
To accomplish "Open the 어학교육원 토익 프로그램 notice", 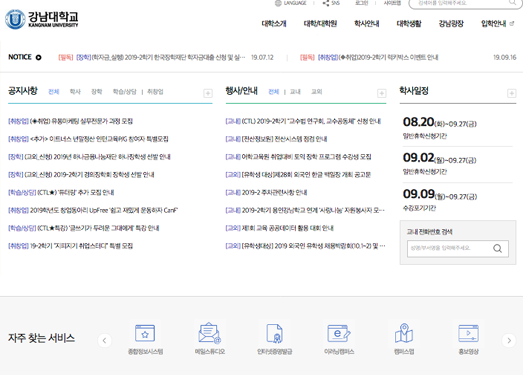I will tap(299, 157).
